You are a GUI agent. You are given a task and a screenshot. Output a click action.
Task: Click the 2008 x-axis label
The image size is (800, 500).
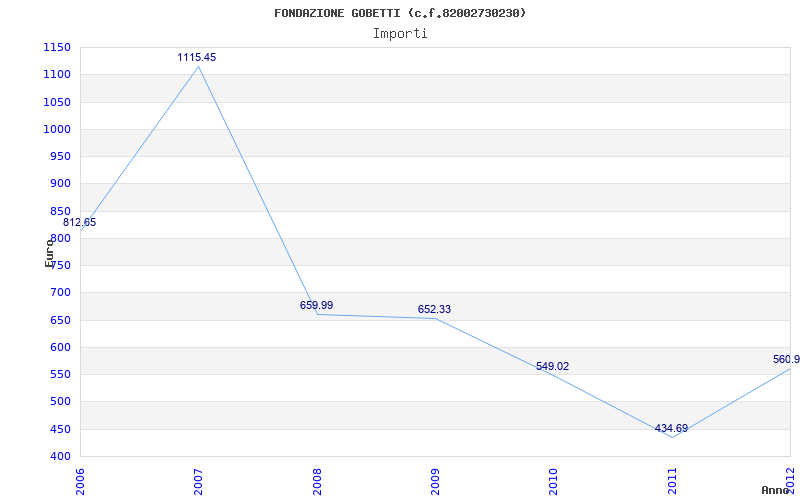coord(317,480)
